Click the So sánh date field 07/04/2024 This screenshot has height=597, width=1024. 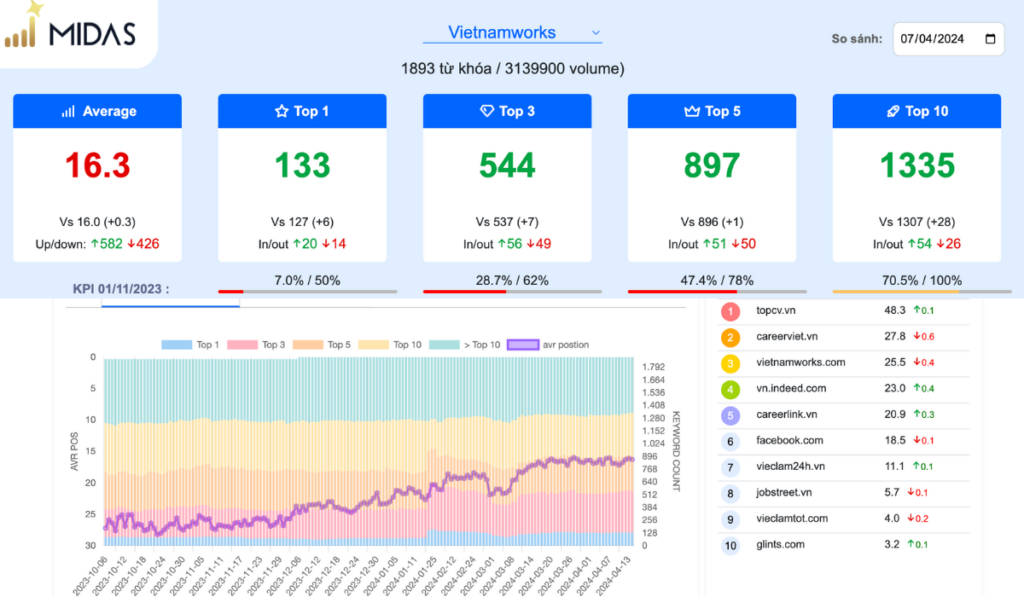pos(948,39)
